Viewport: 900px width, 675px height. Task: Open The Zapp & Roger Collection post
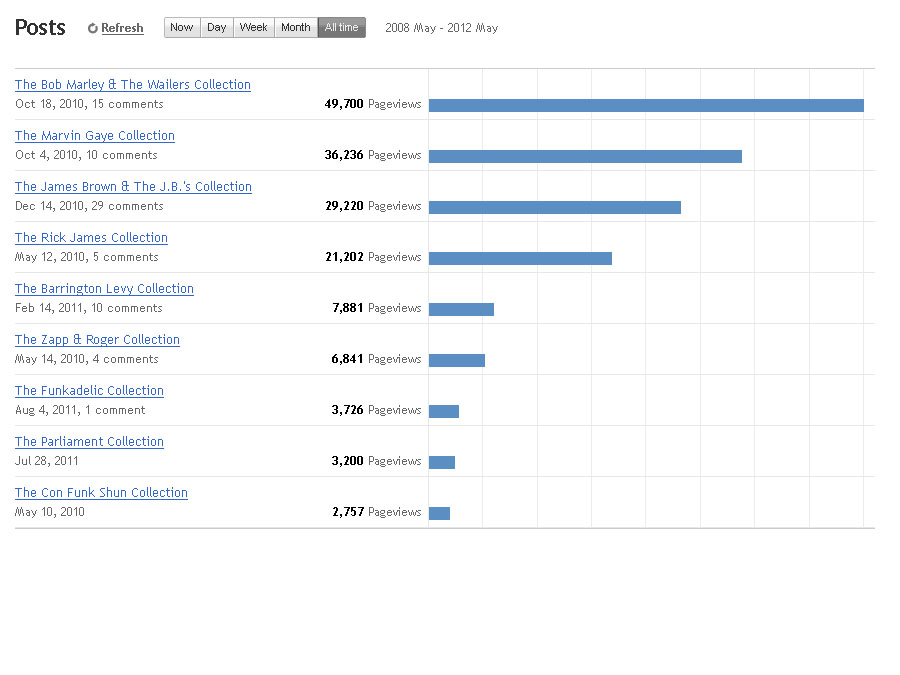click(98, 340)
